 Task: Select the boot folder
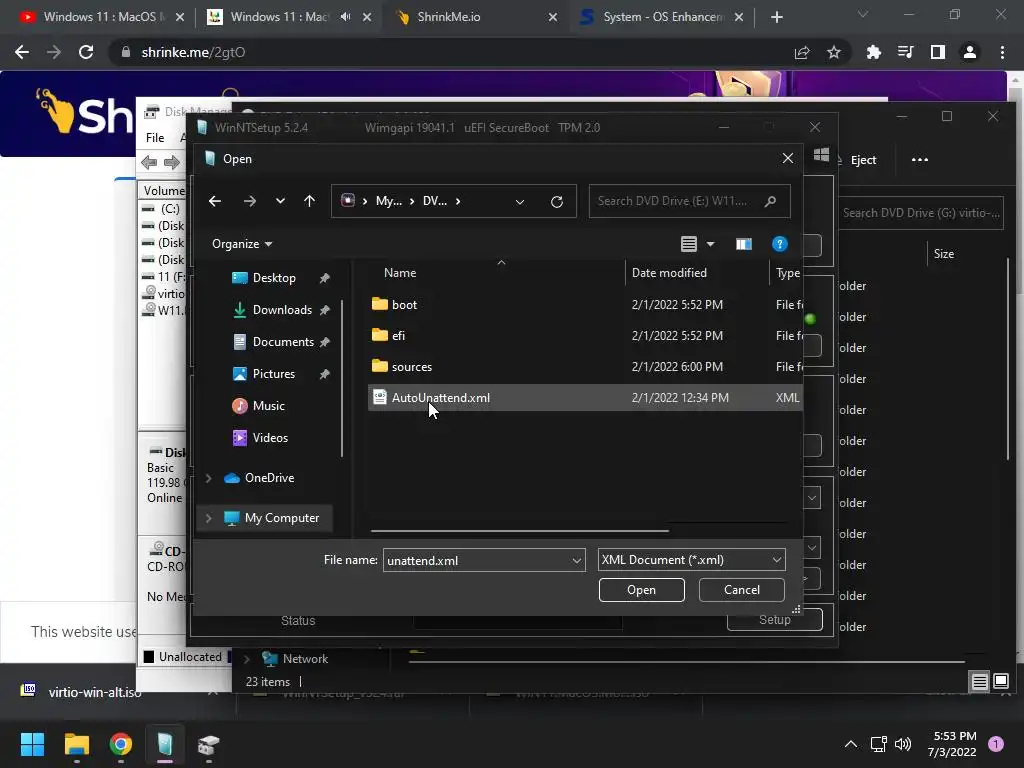coord(404,304)
